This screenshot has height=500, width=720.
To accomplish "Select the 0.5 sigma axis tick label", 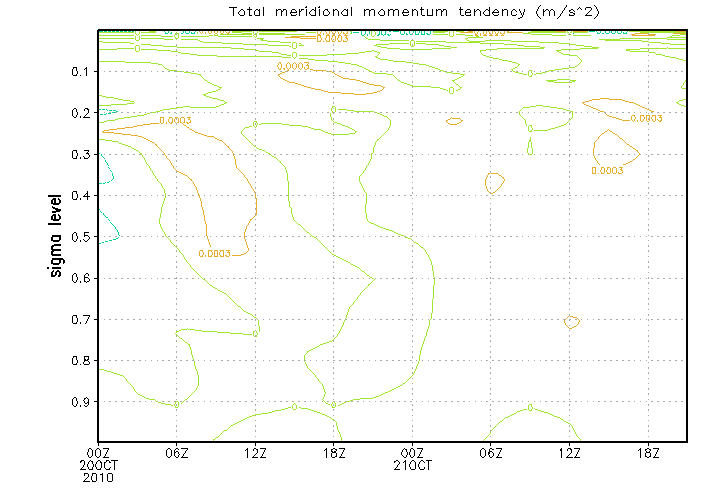I will (x=80, y=237).
